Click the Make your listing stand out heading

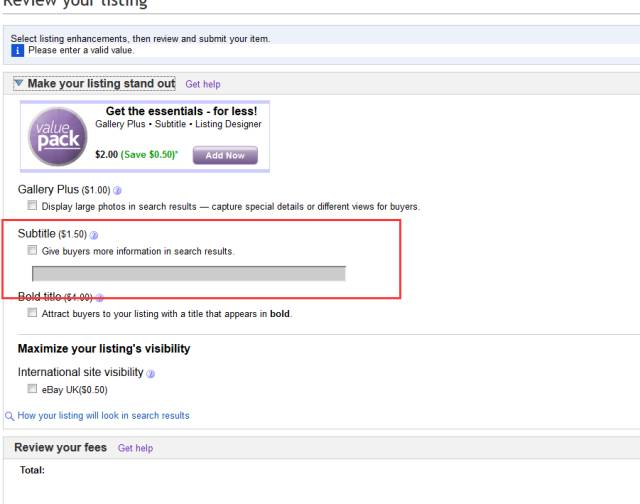101,84
